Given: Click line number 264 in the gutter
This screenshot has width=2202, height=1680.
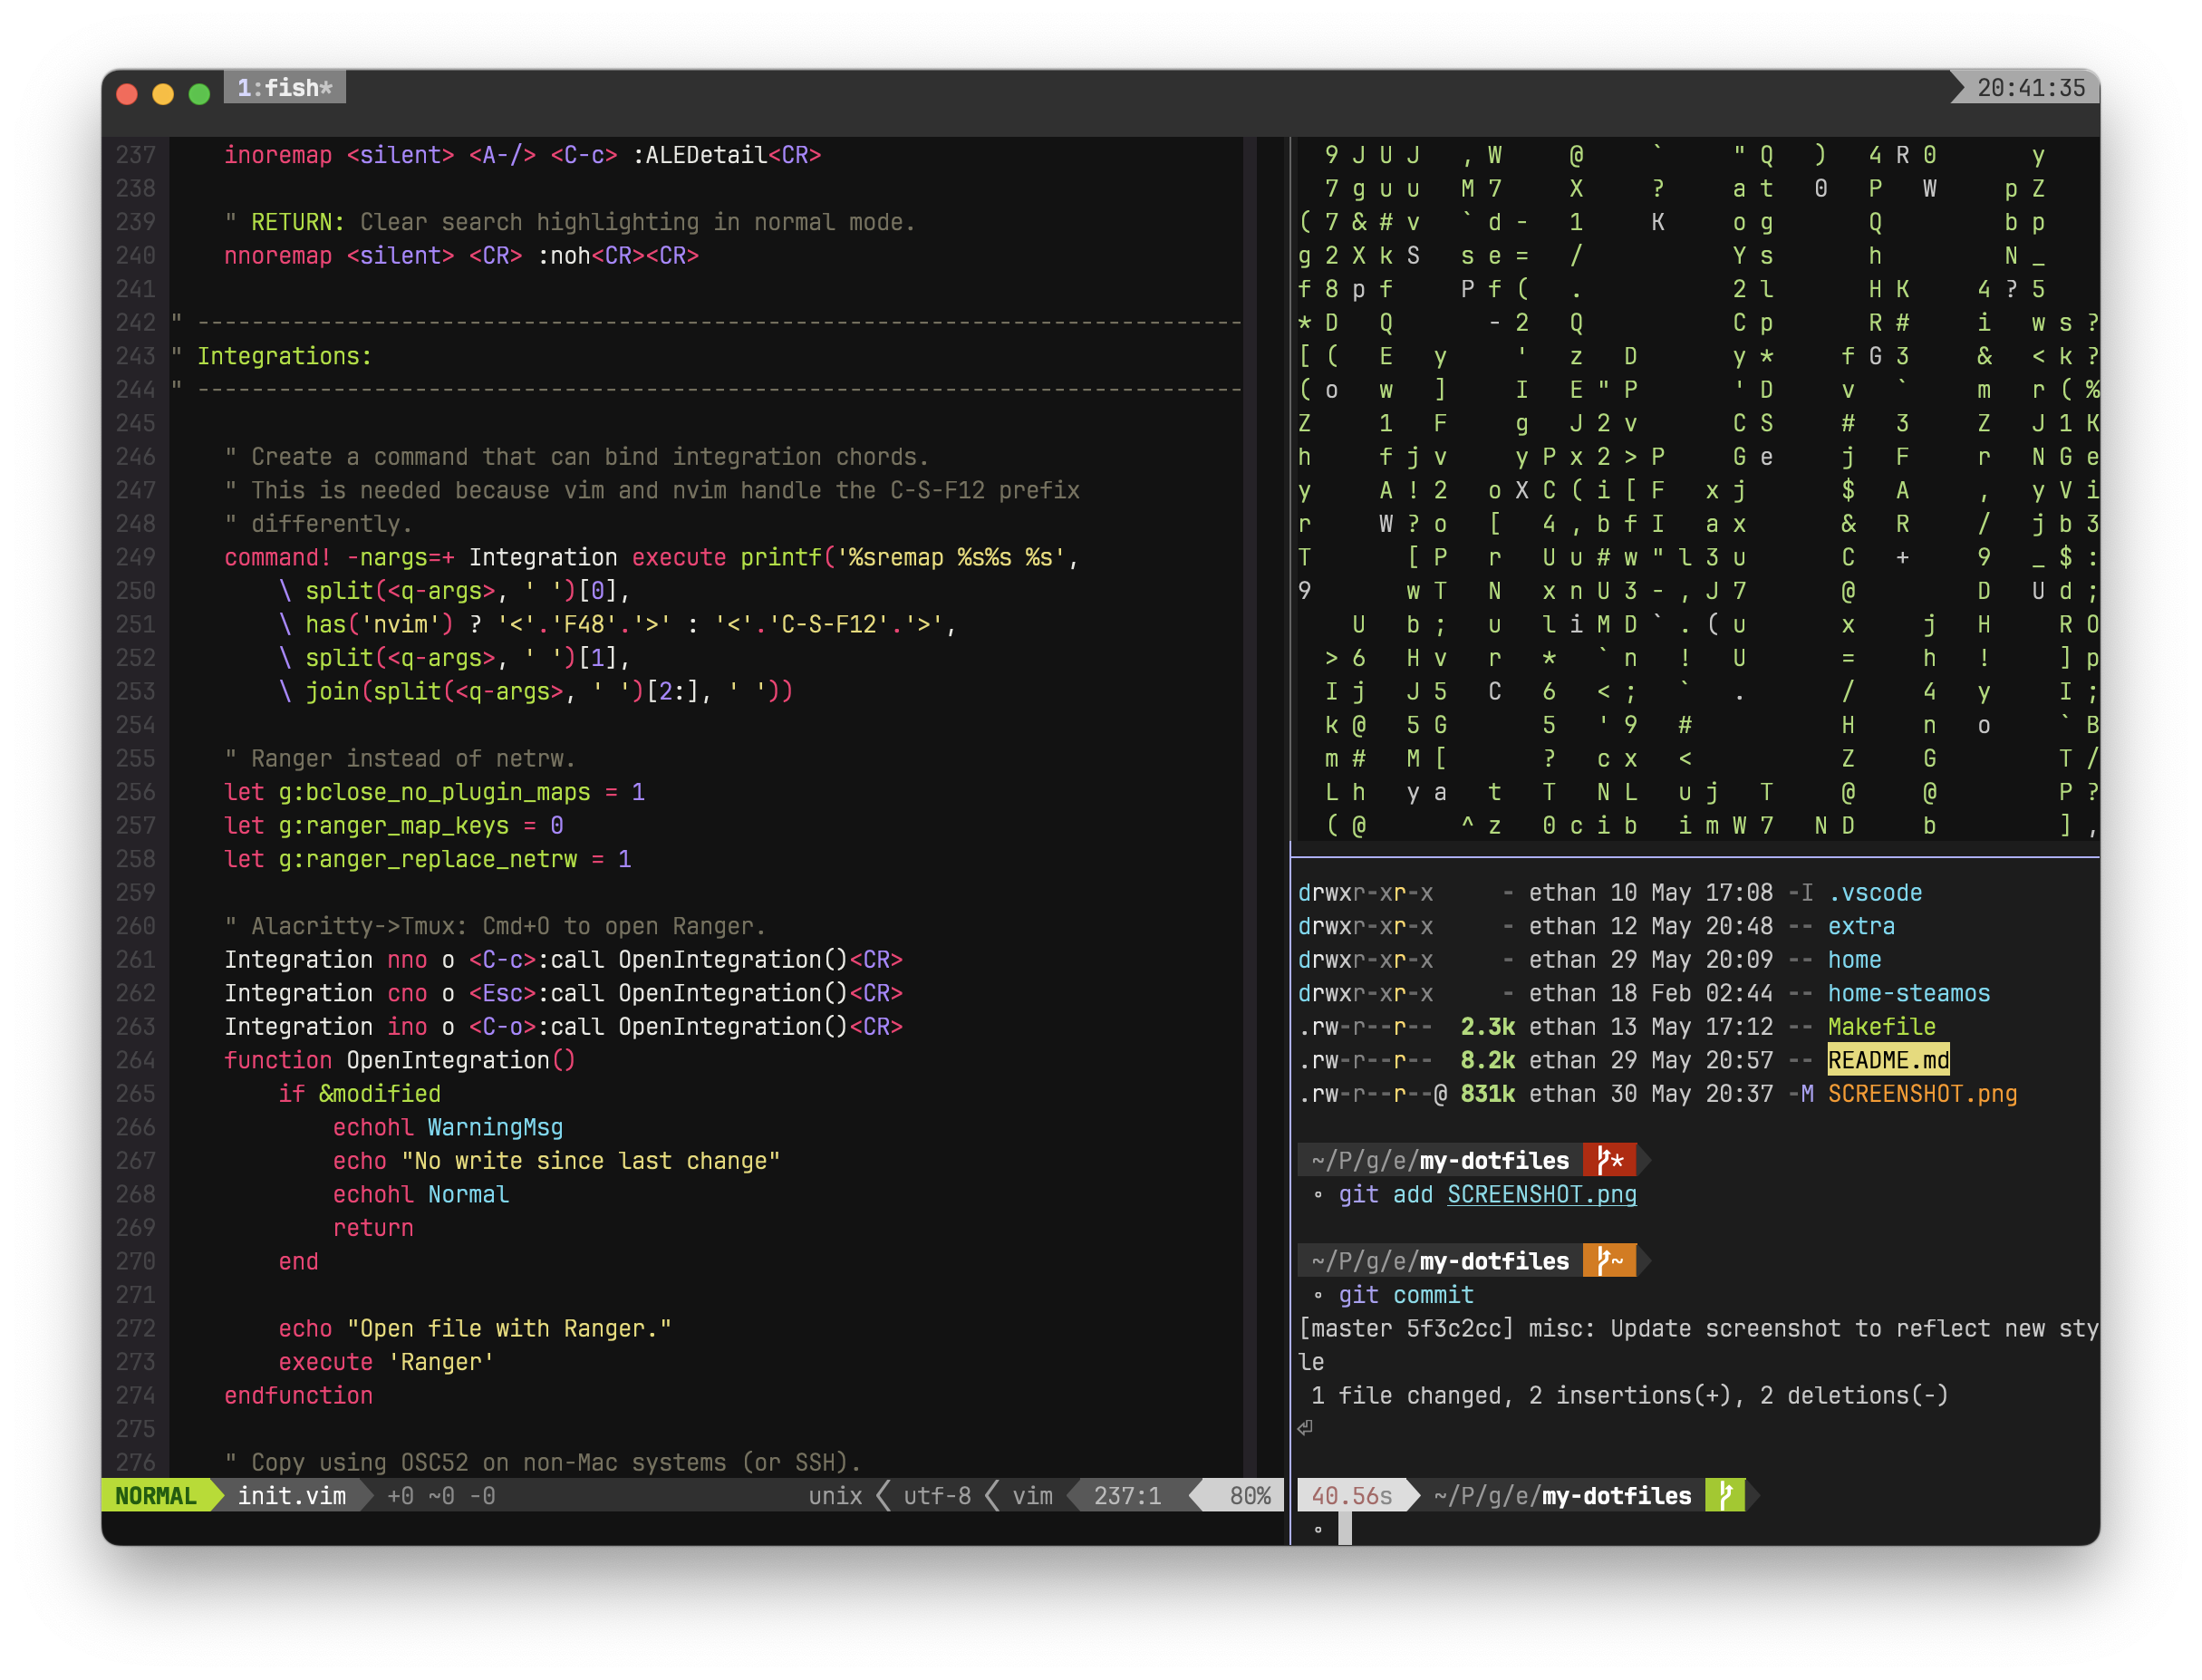Looking at the screenshot, I should [x=135, y=1060].
